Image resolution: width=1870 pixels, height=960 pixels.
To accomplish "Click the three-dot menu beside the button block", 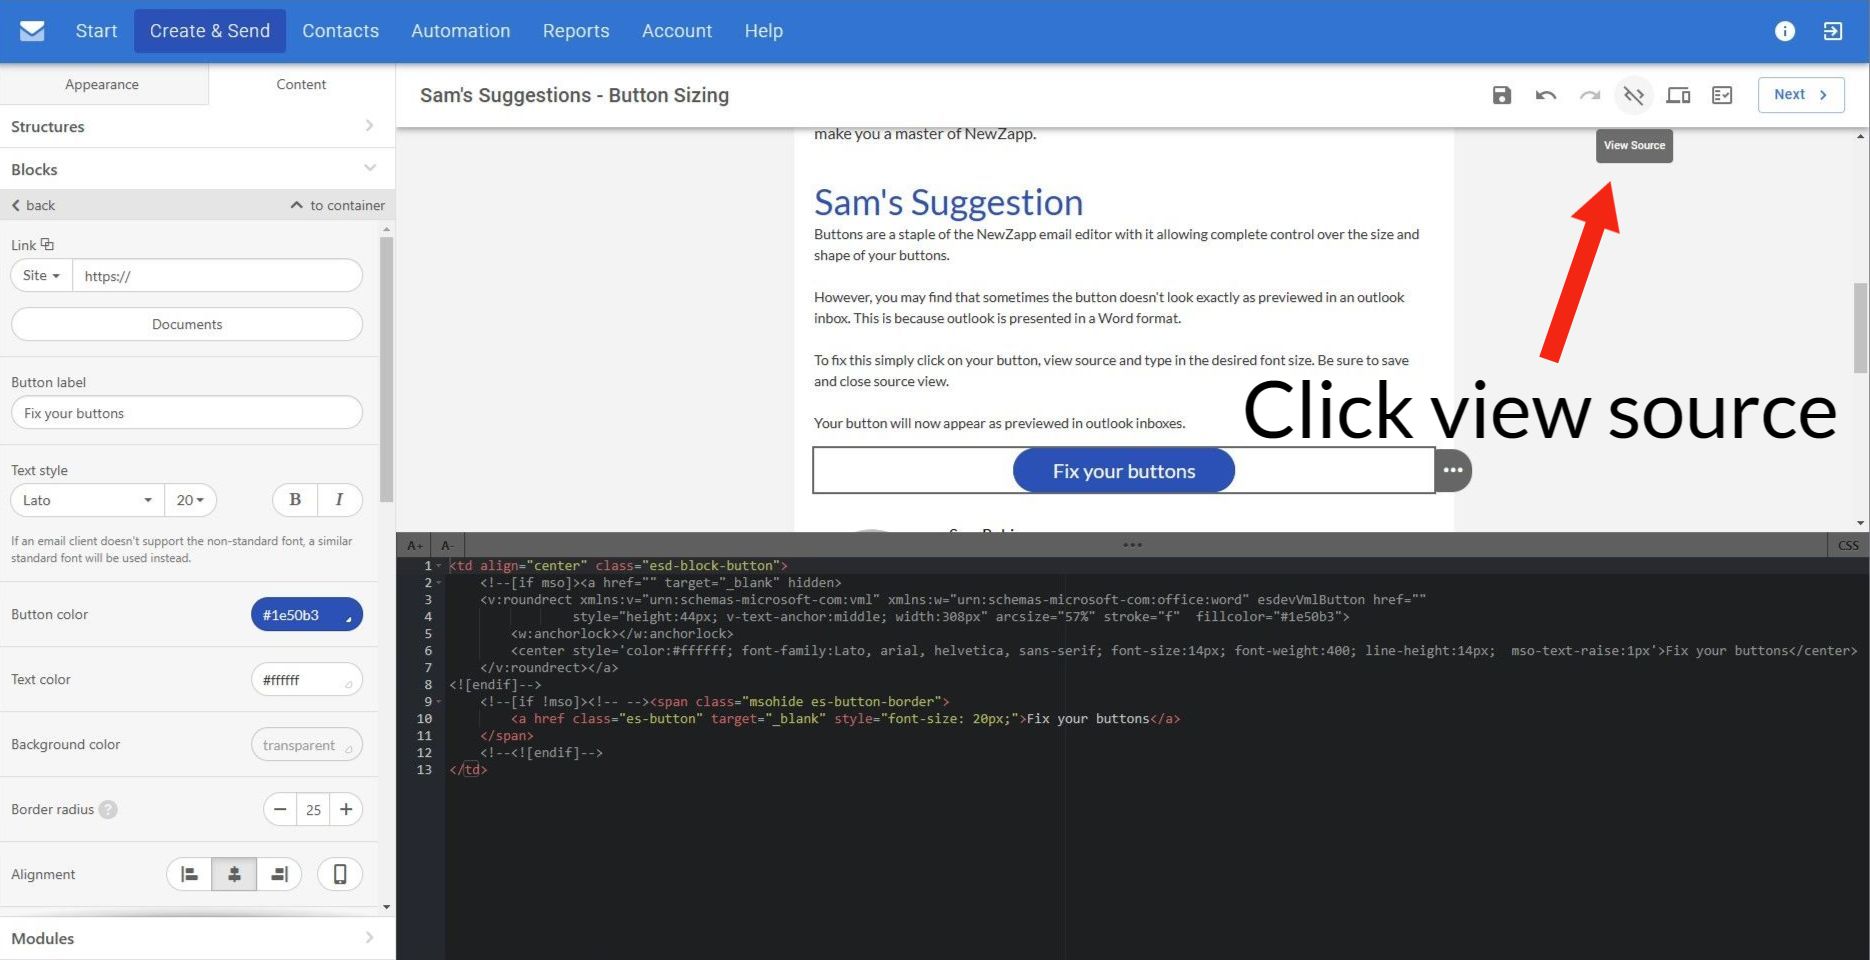I will pyautogui.click(x=1453, y=470).
